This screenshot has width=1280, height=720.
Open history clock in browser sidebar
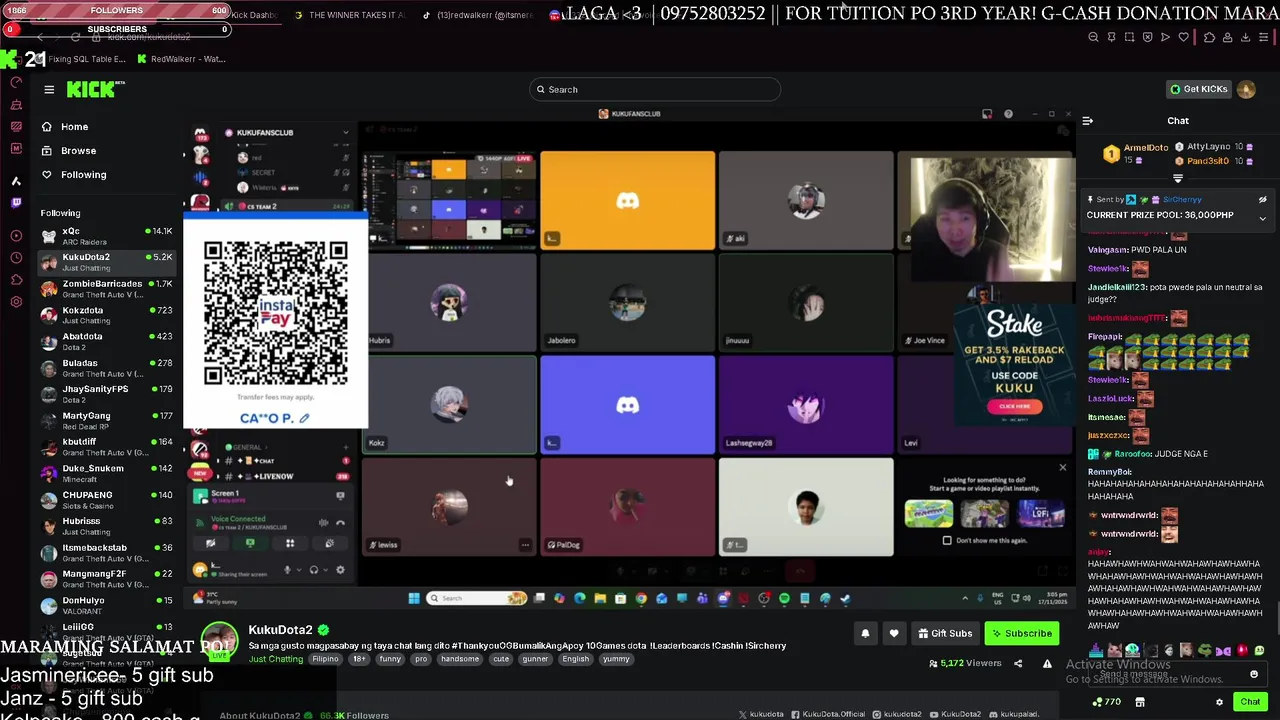tap(16, 258)
